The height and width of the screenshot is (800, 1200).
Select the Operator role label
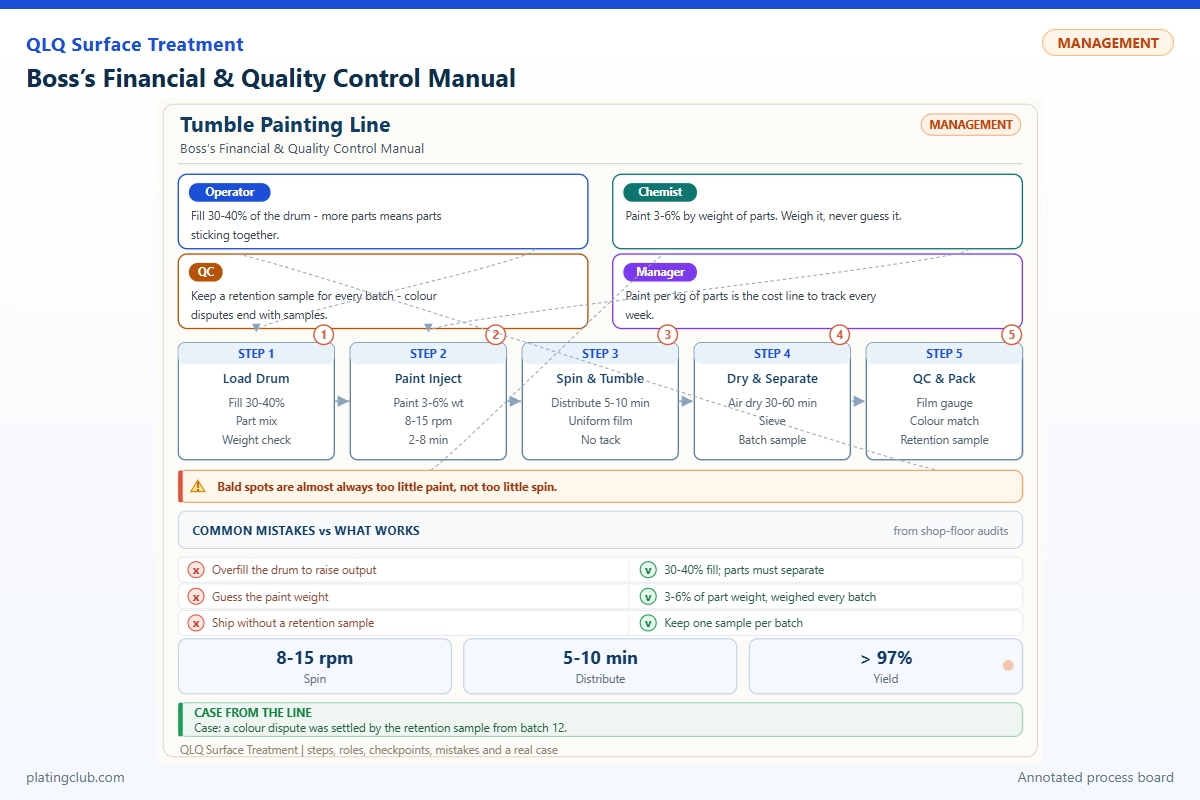click(x=230, y=192)
